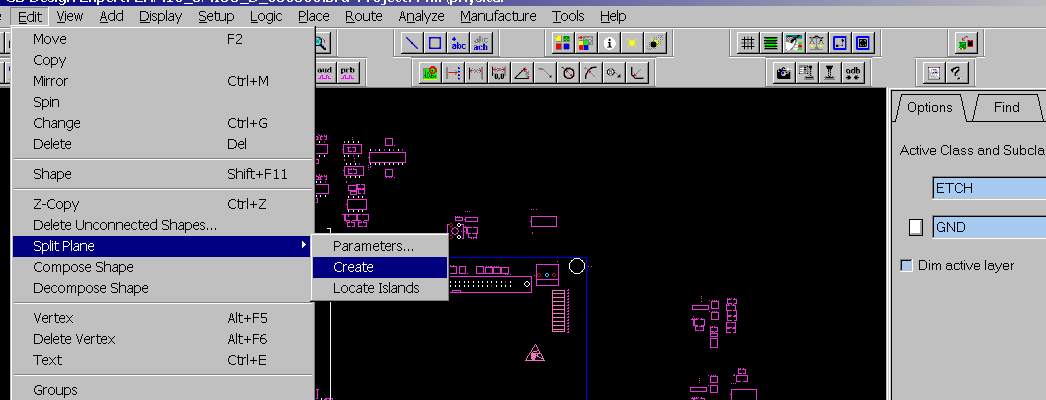
Task: Select Z-Copy from the Edit menu
Action: 162,204
